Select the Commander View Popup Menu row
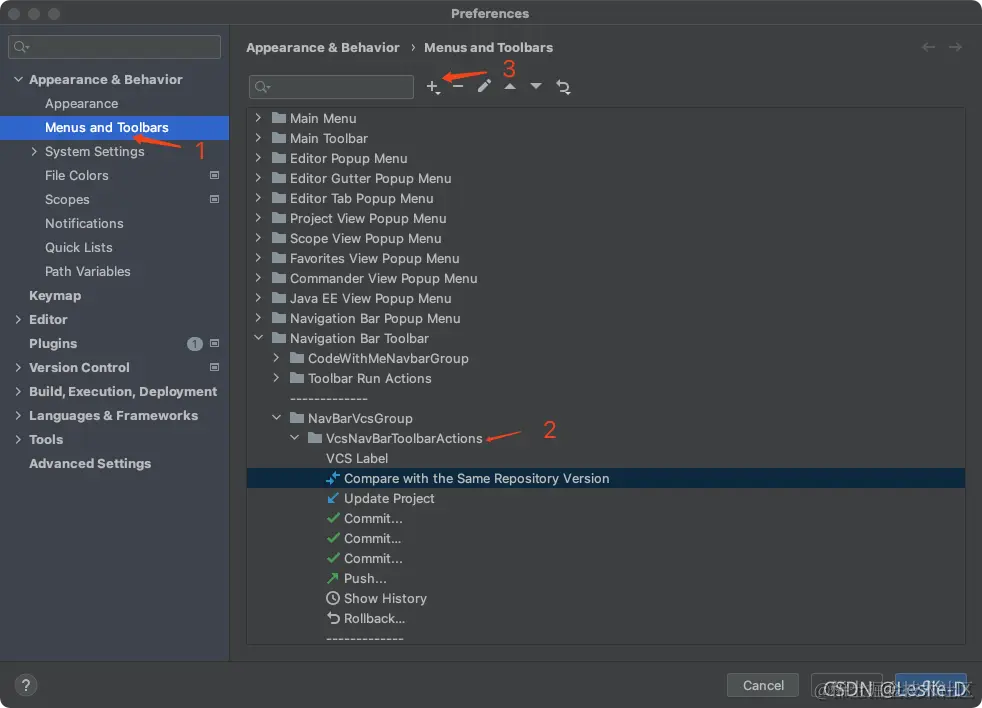 (606, 278)
